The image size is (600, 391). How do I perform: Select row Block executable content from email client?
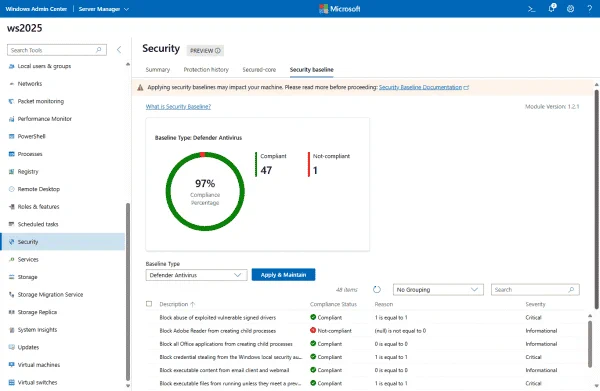(365, 370)
